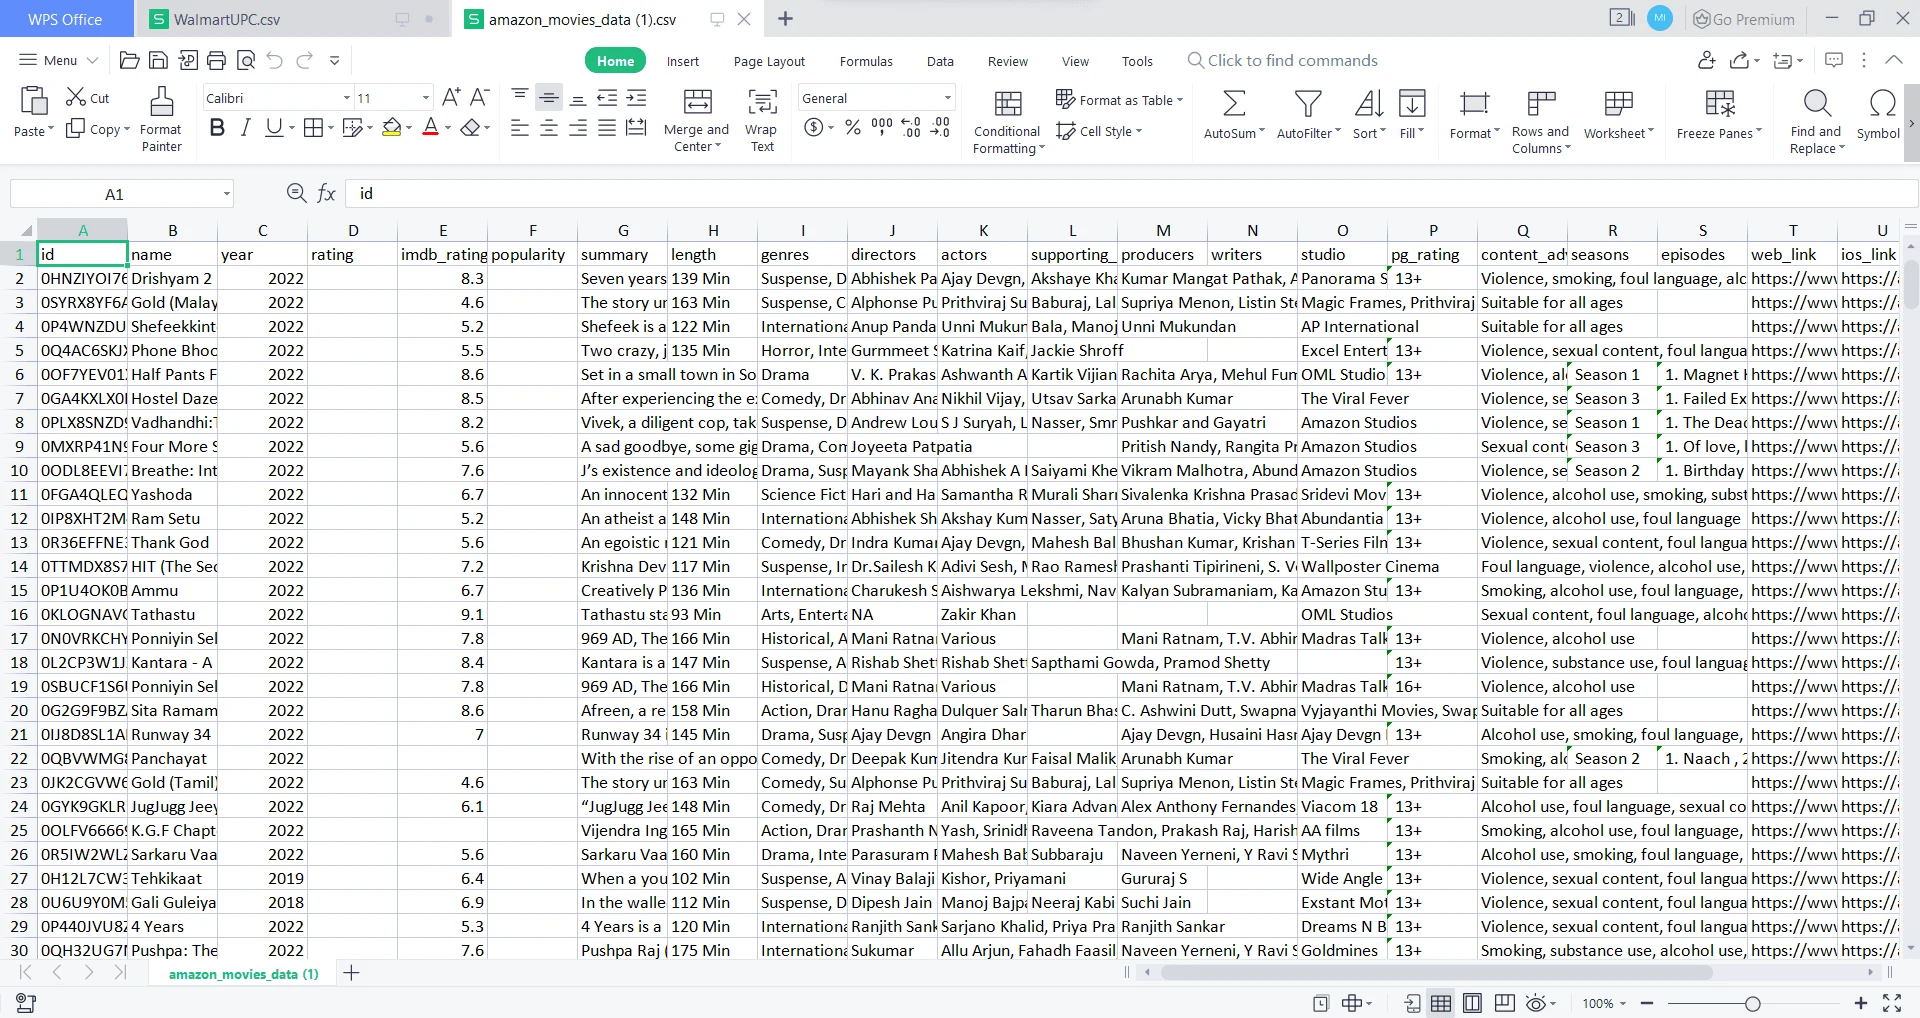Click the zoom magnifier icon beside formula bar
The image size is (1920, 1018).
[x=296, y=193]
